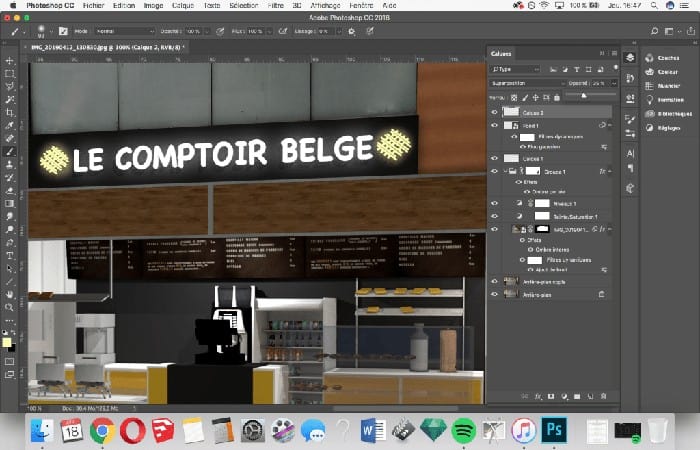
Task: Open the brush Mode dropdown (Normal)
Action: pyautogui.click(x=125, y=31)
